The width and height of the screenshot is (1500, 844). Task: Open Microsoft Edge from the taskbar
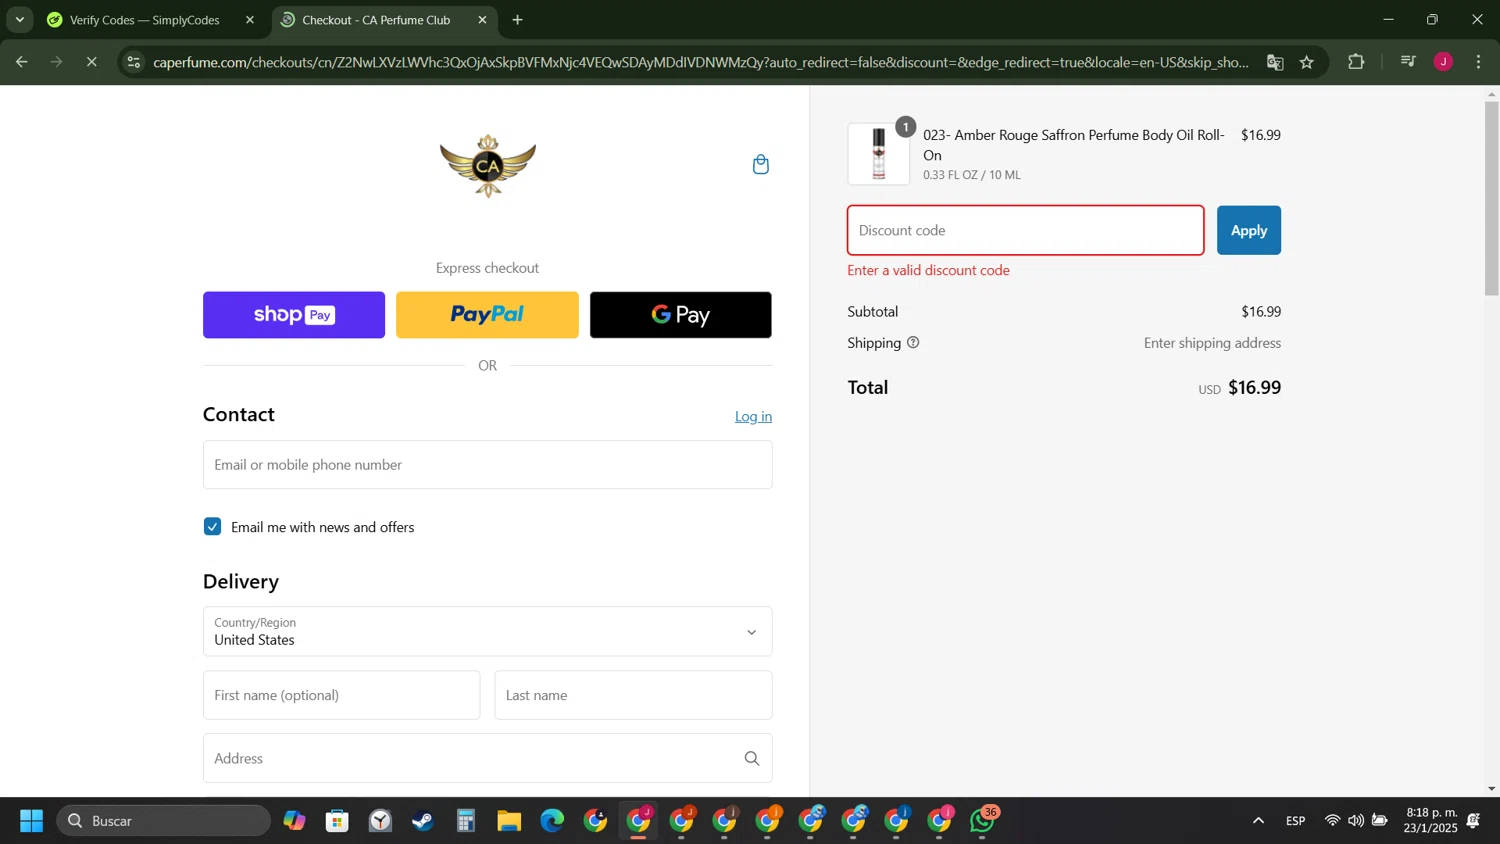point(552,821)
